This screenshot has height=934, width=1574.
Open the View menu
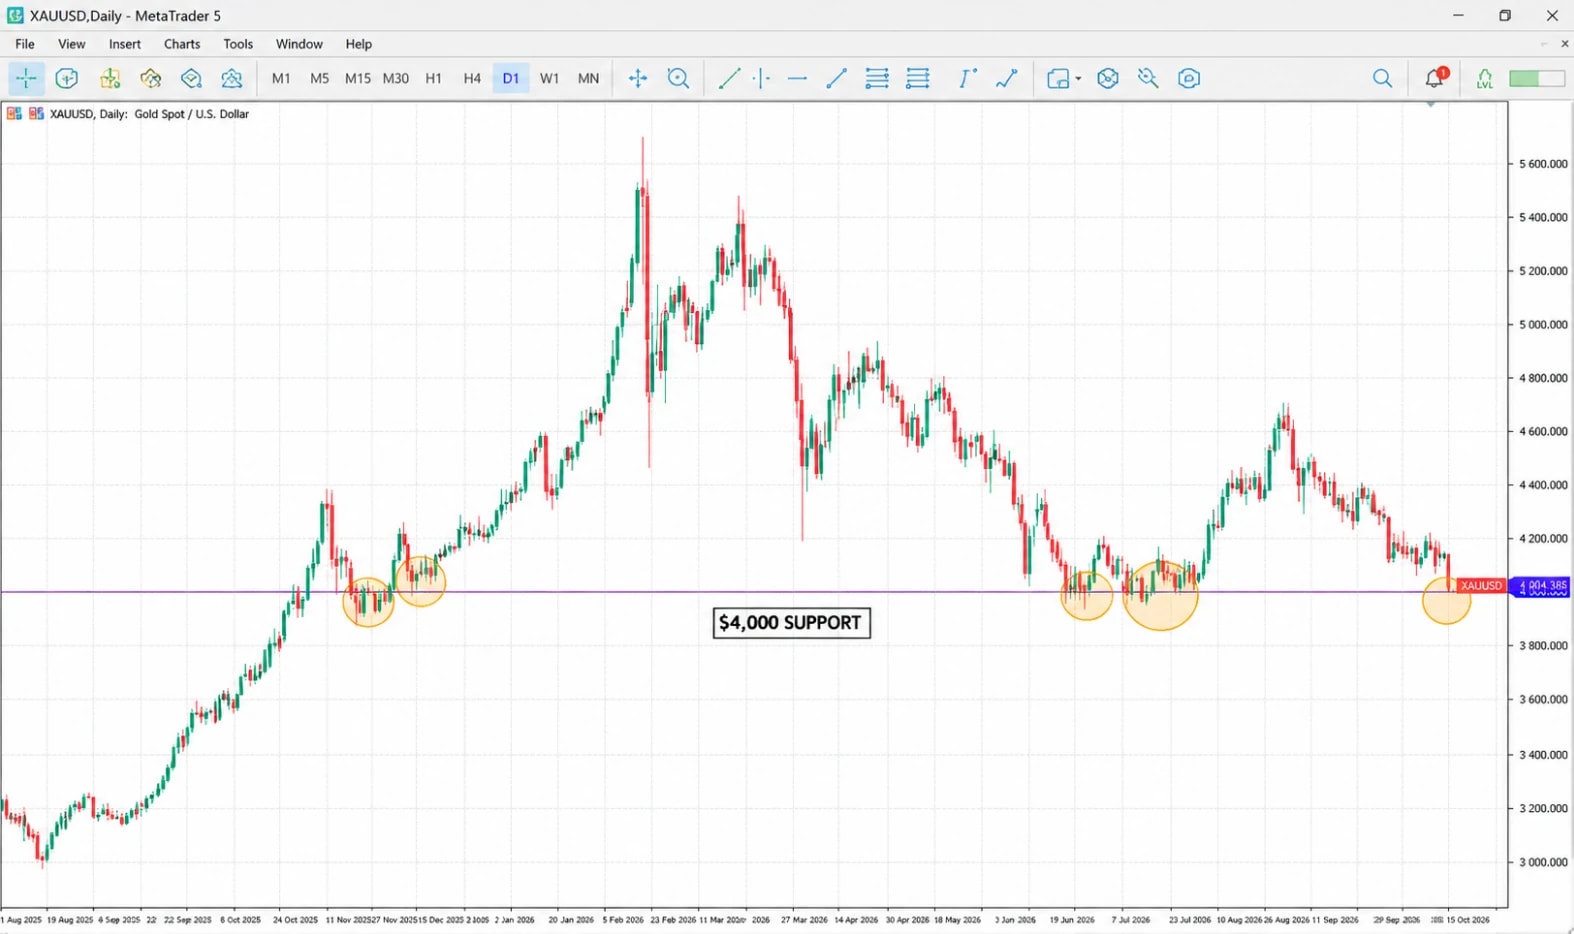pyautogui.click(x=72, y=44)
